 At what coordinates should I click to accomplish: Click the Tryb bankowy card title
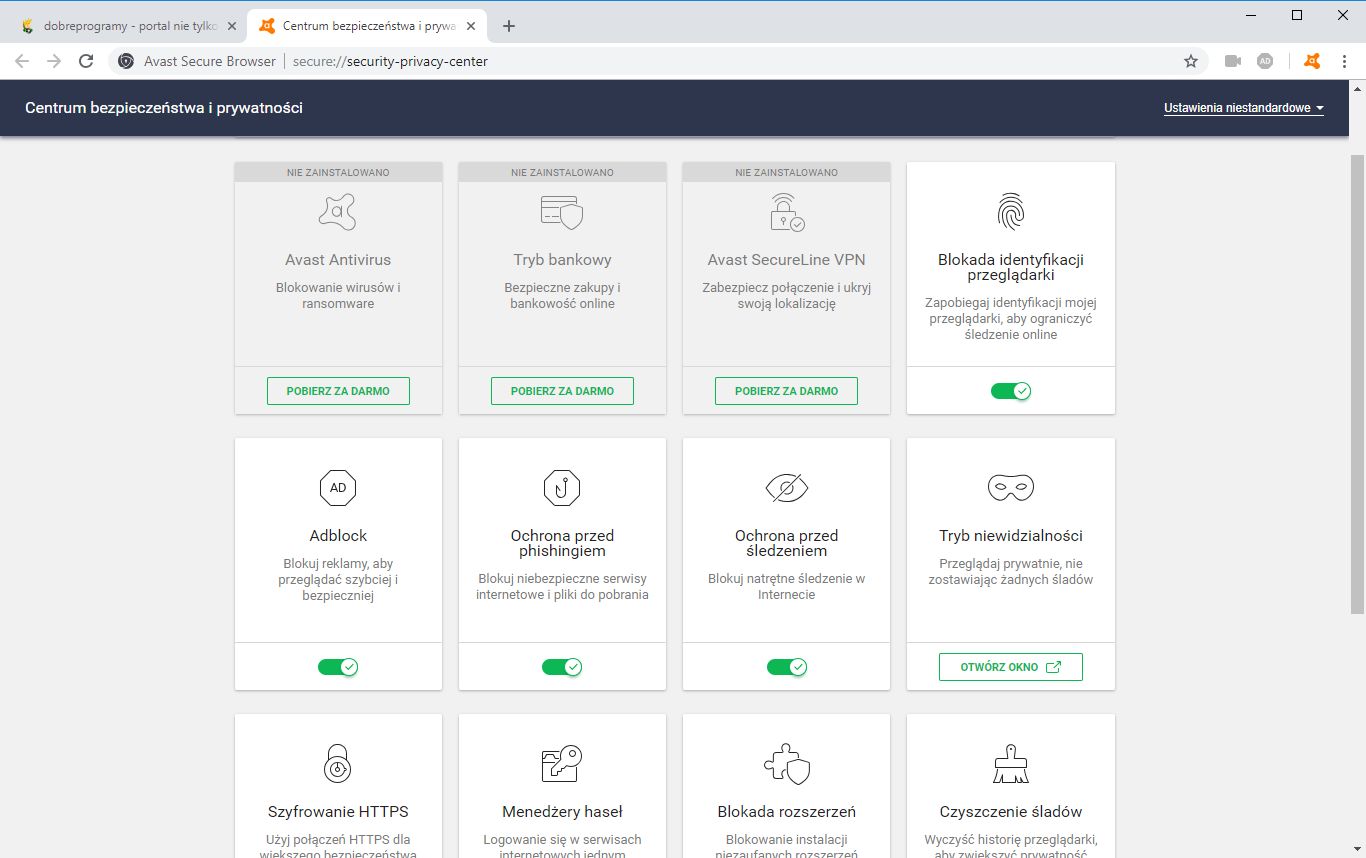[562, 260]
